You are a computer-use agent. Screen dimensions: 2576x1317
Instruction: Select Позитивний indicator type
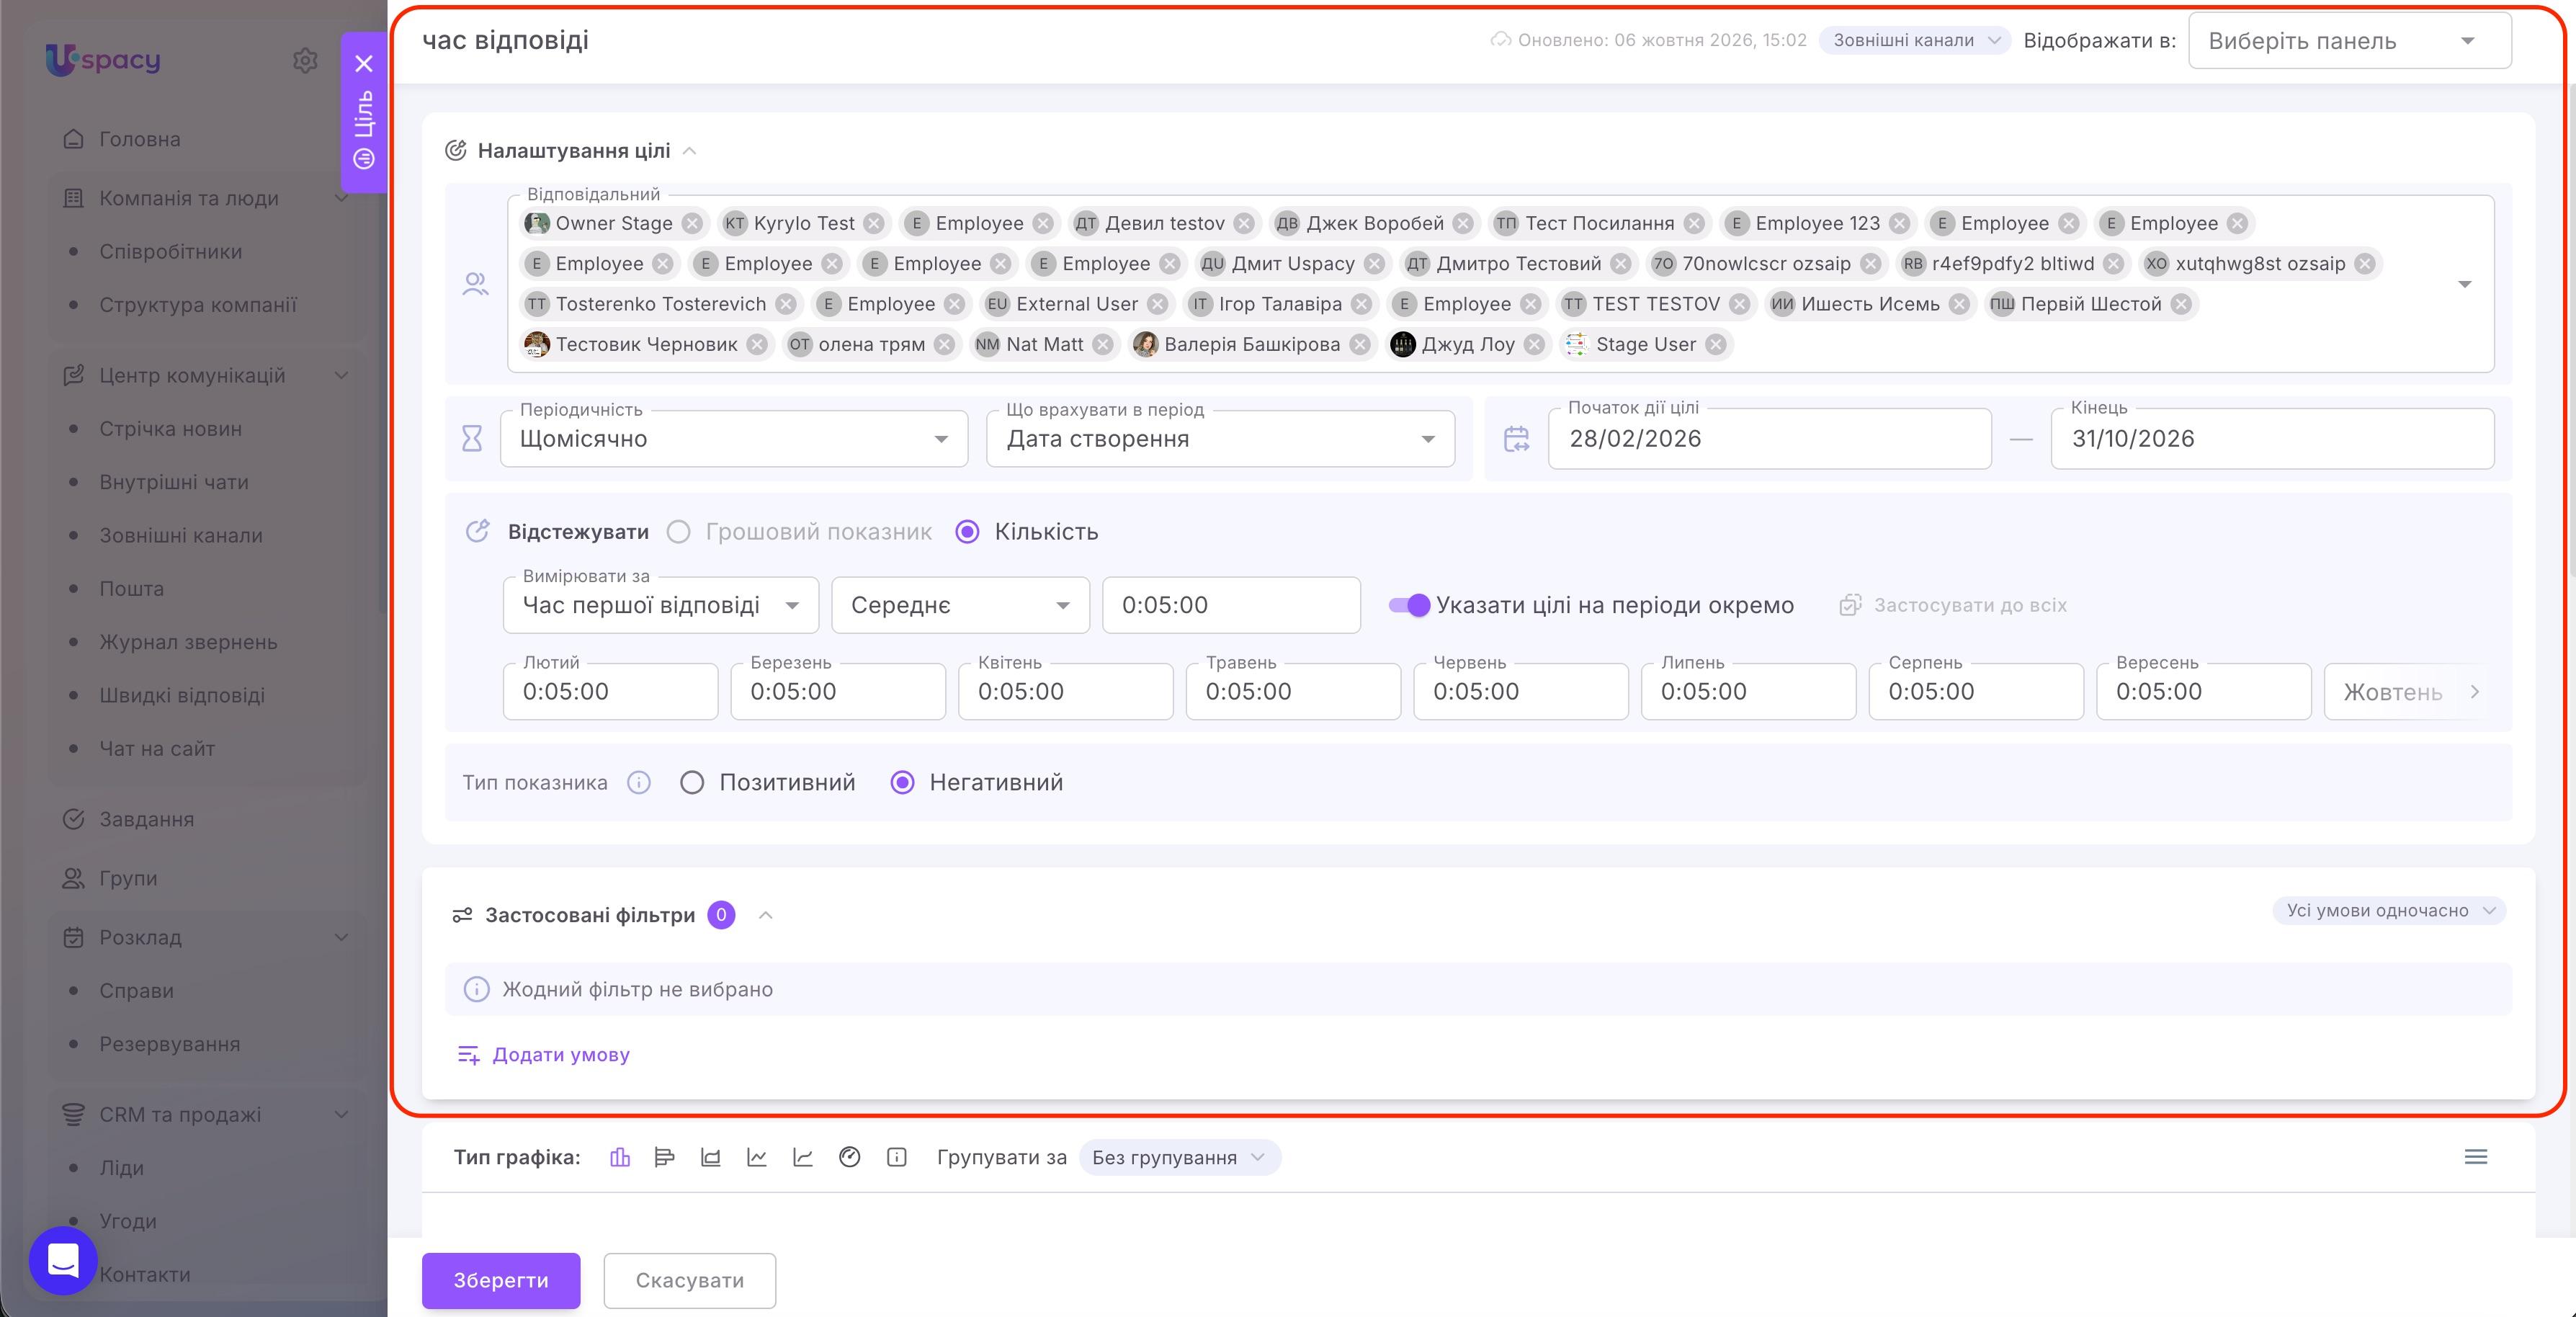692,782
